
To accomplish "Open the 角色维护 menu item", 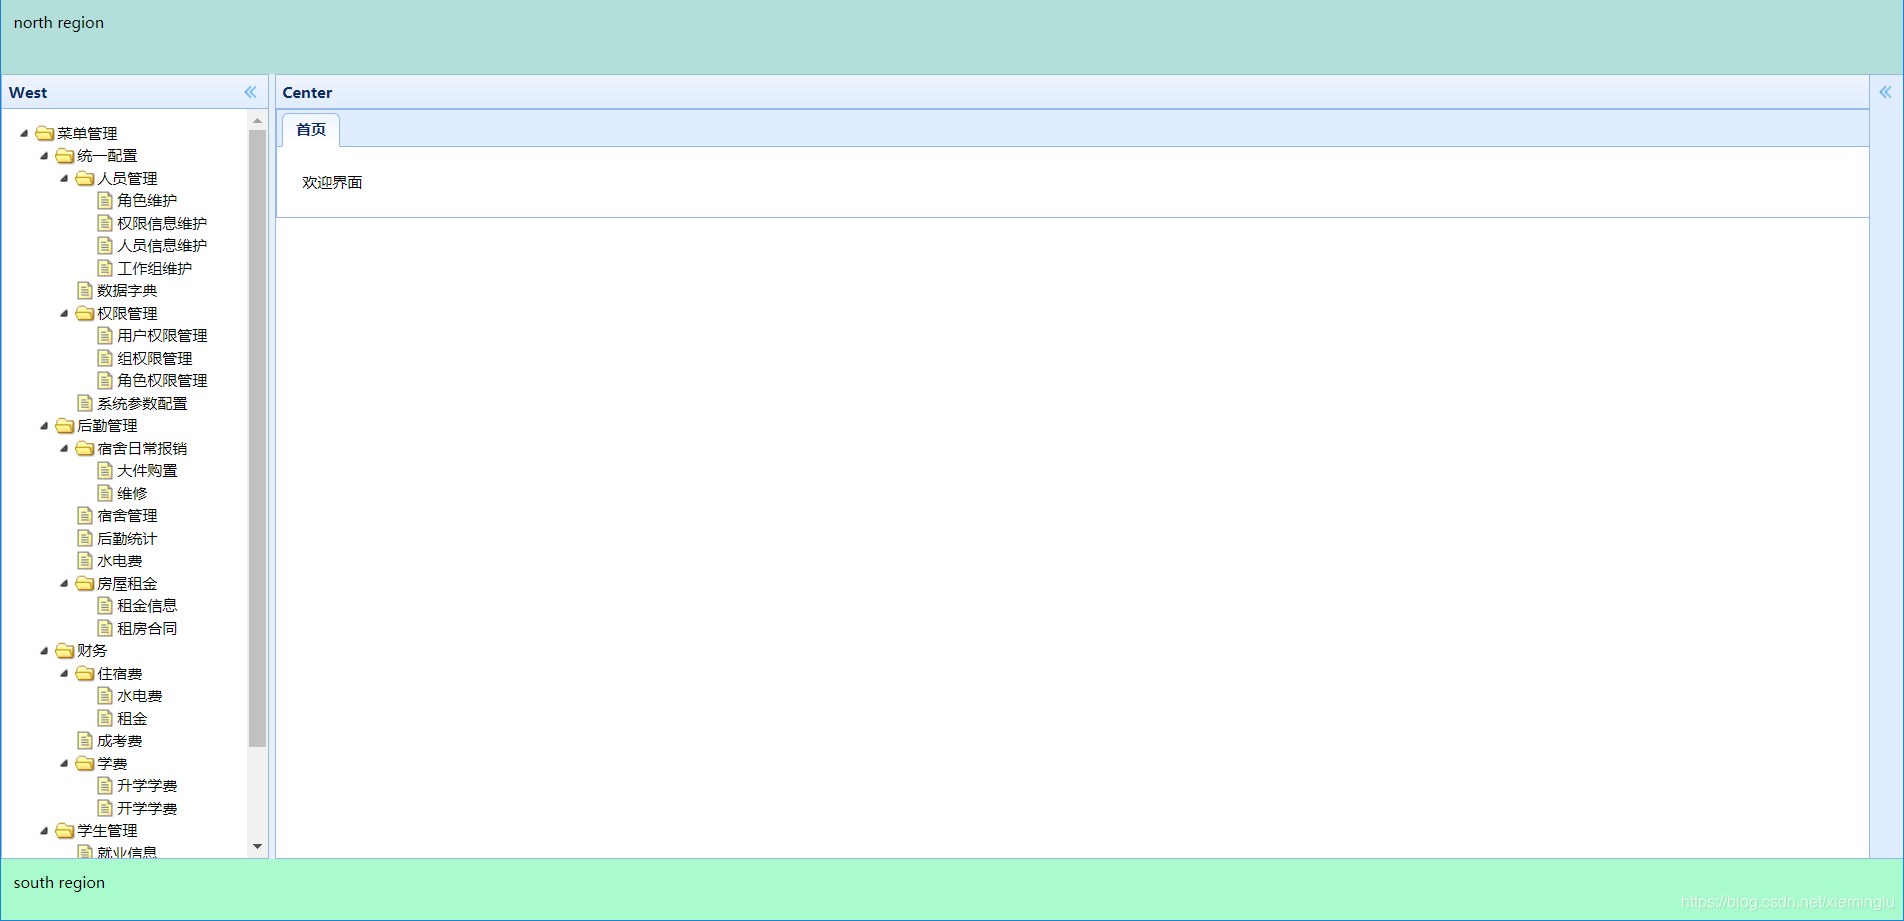I will coord(147,201).
